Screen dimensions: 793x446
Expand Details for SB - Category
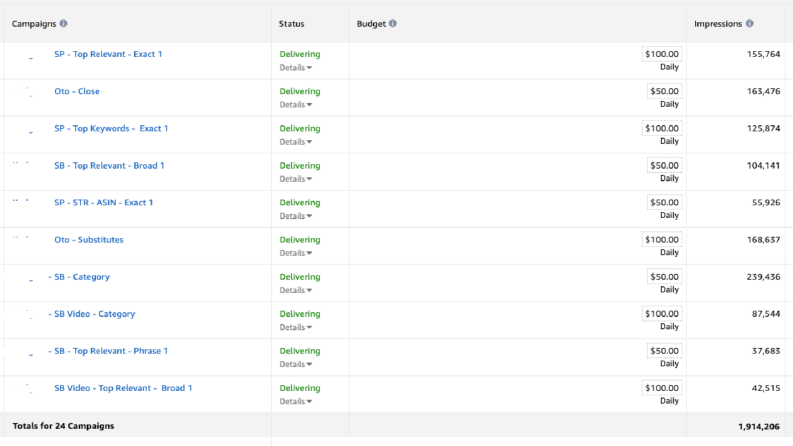click(296, 290)
